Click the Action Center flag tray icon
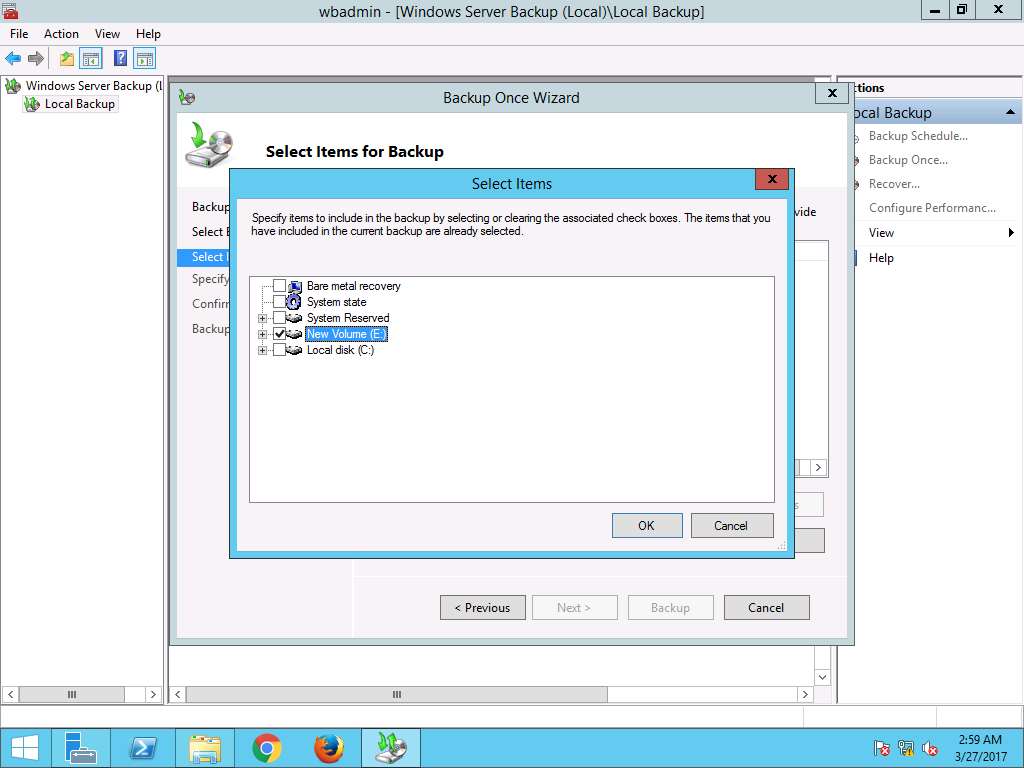The width and height of the screenshot is (1024, 768). (882, 748)
